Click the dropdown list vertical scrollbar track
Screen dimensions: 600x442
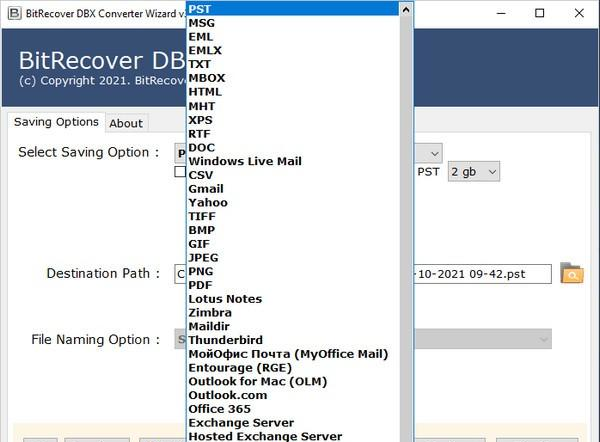406,229
